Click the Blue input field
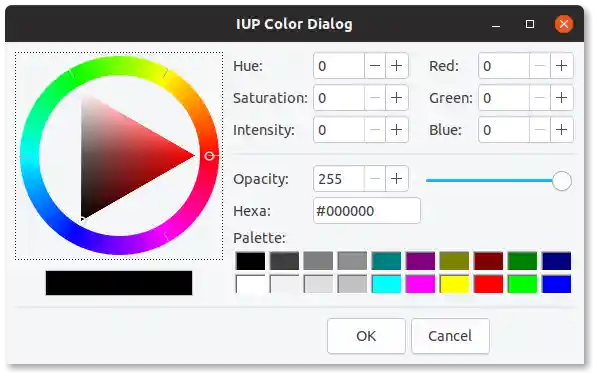 pos(504,130)
